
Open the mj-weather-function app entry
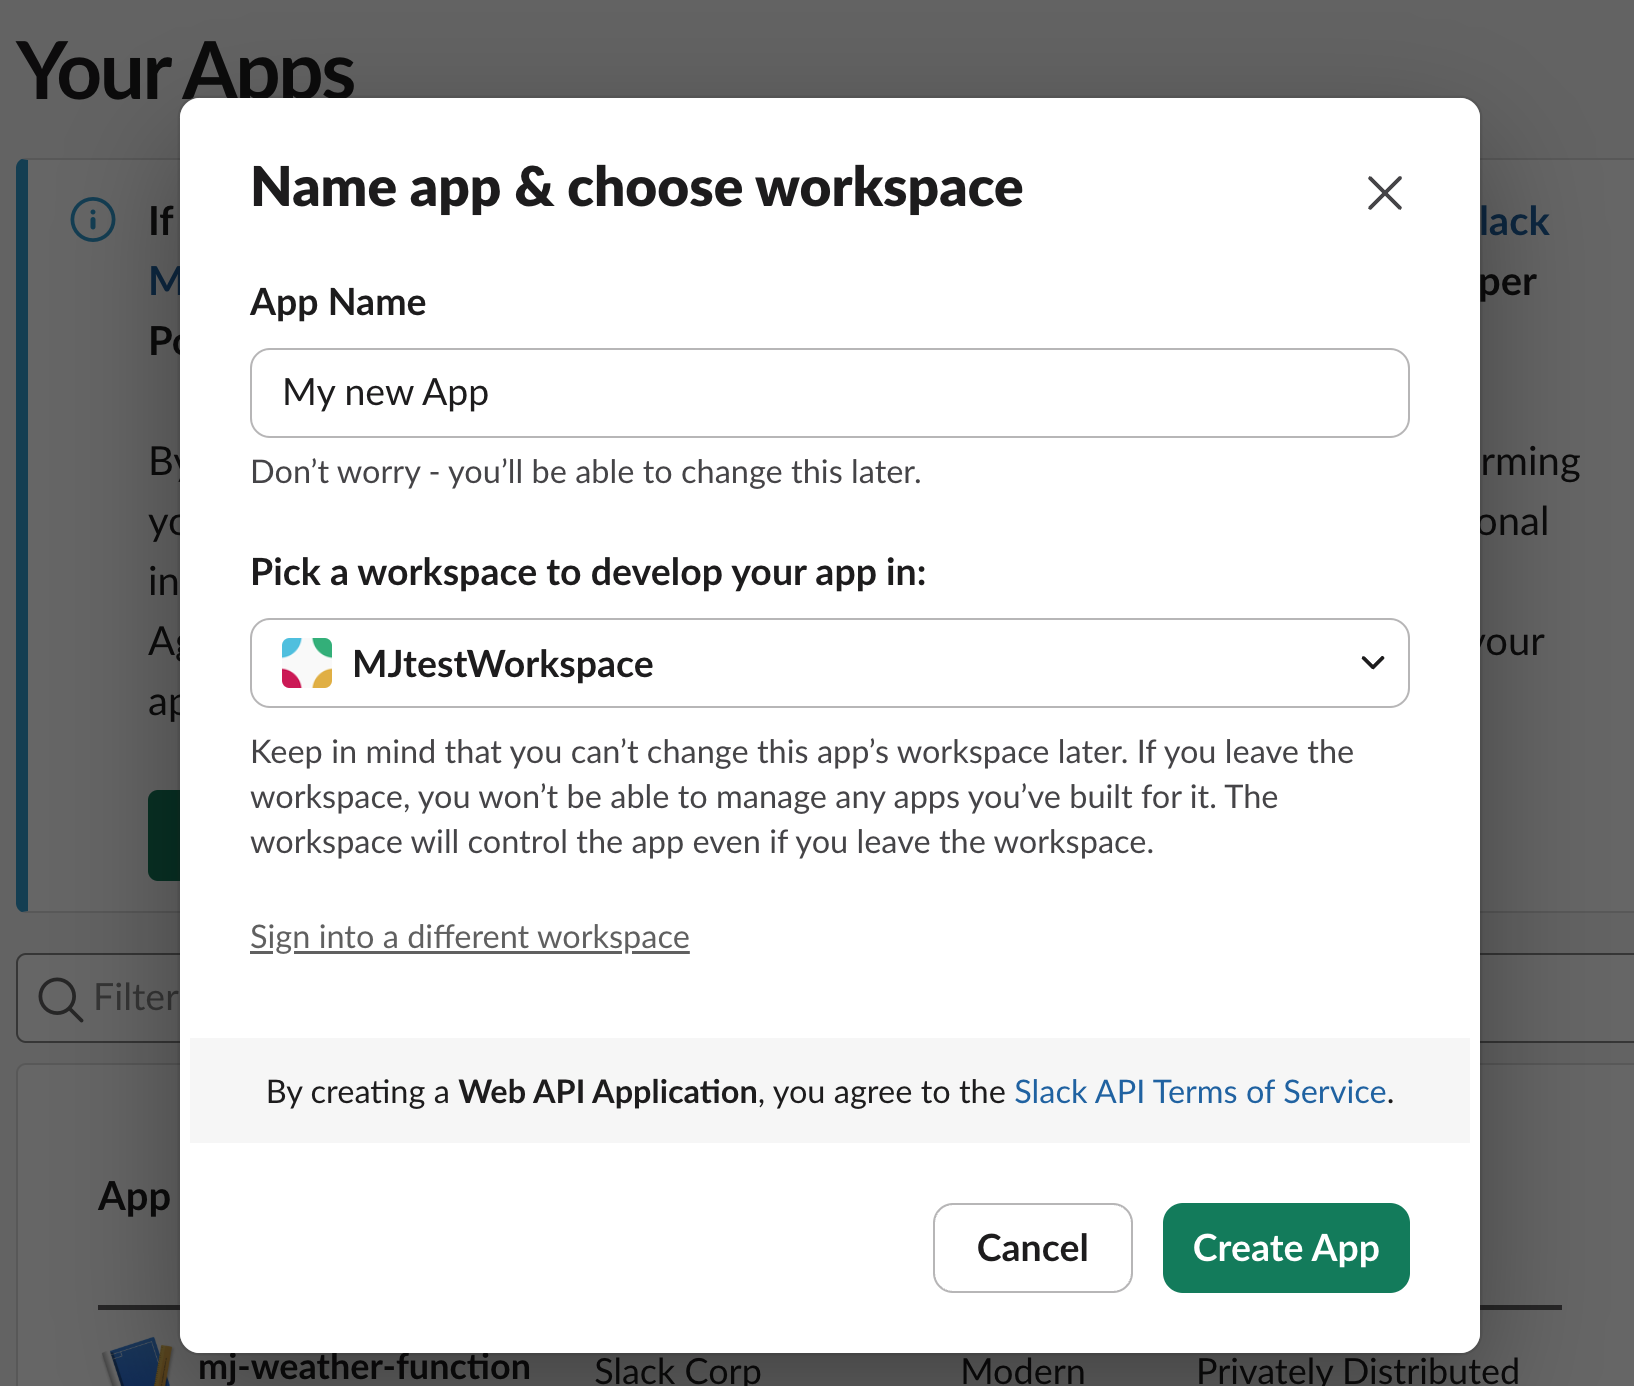364,1367
